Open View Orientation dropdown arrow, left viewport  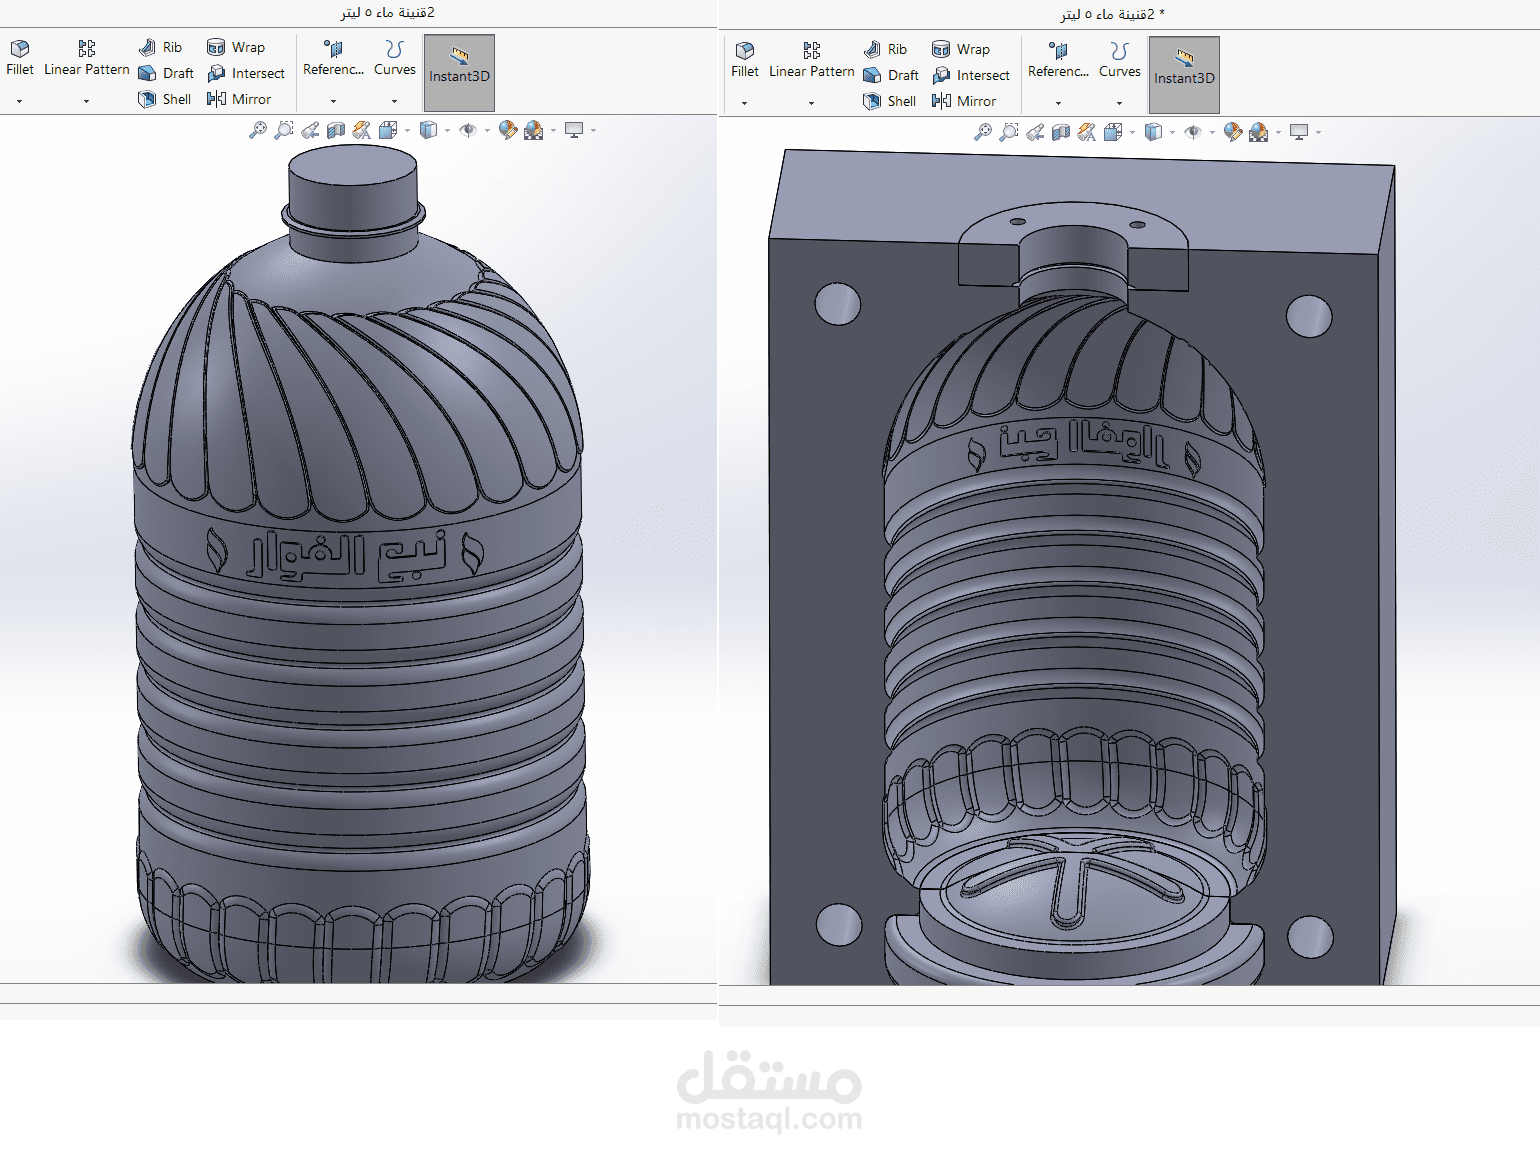click(x=407, y=131)
